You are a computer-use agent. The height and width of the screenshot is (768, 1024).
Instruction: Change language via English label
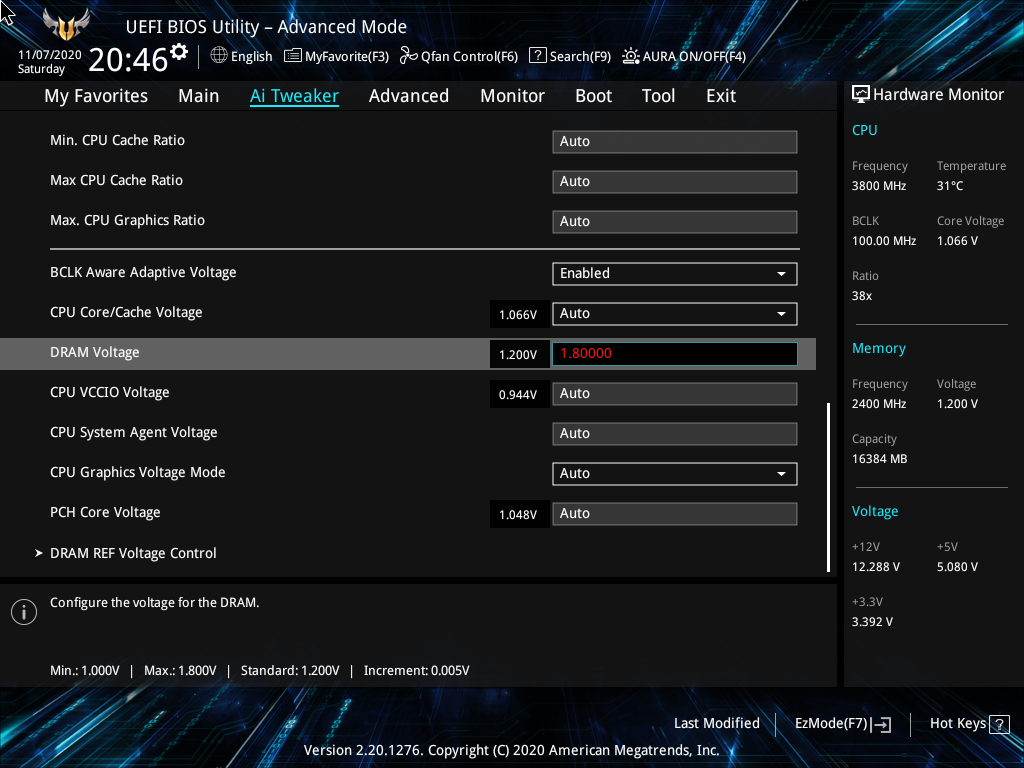251,56
